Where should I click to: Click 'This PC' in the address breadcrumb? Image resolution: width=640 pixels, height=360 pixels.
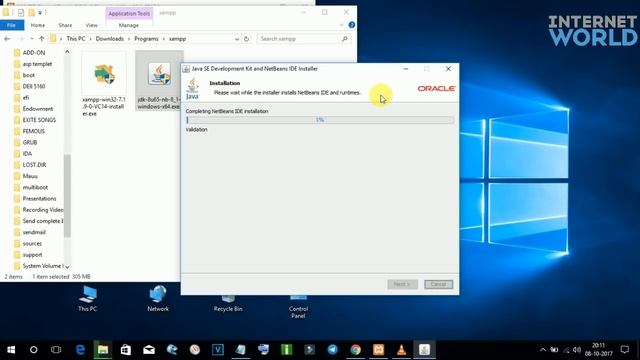click(76, 39)
